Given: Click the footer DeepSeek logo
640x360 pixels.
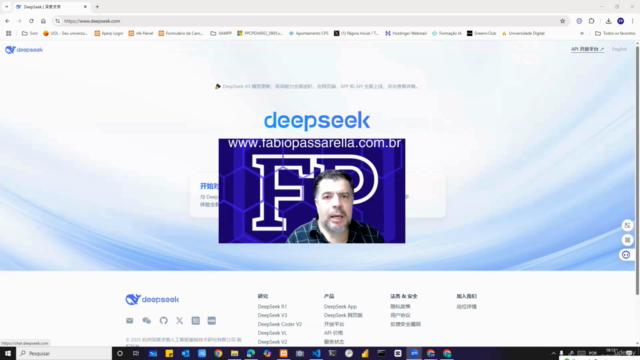Looking at the screenshot, I should 152,299.
